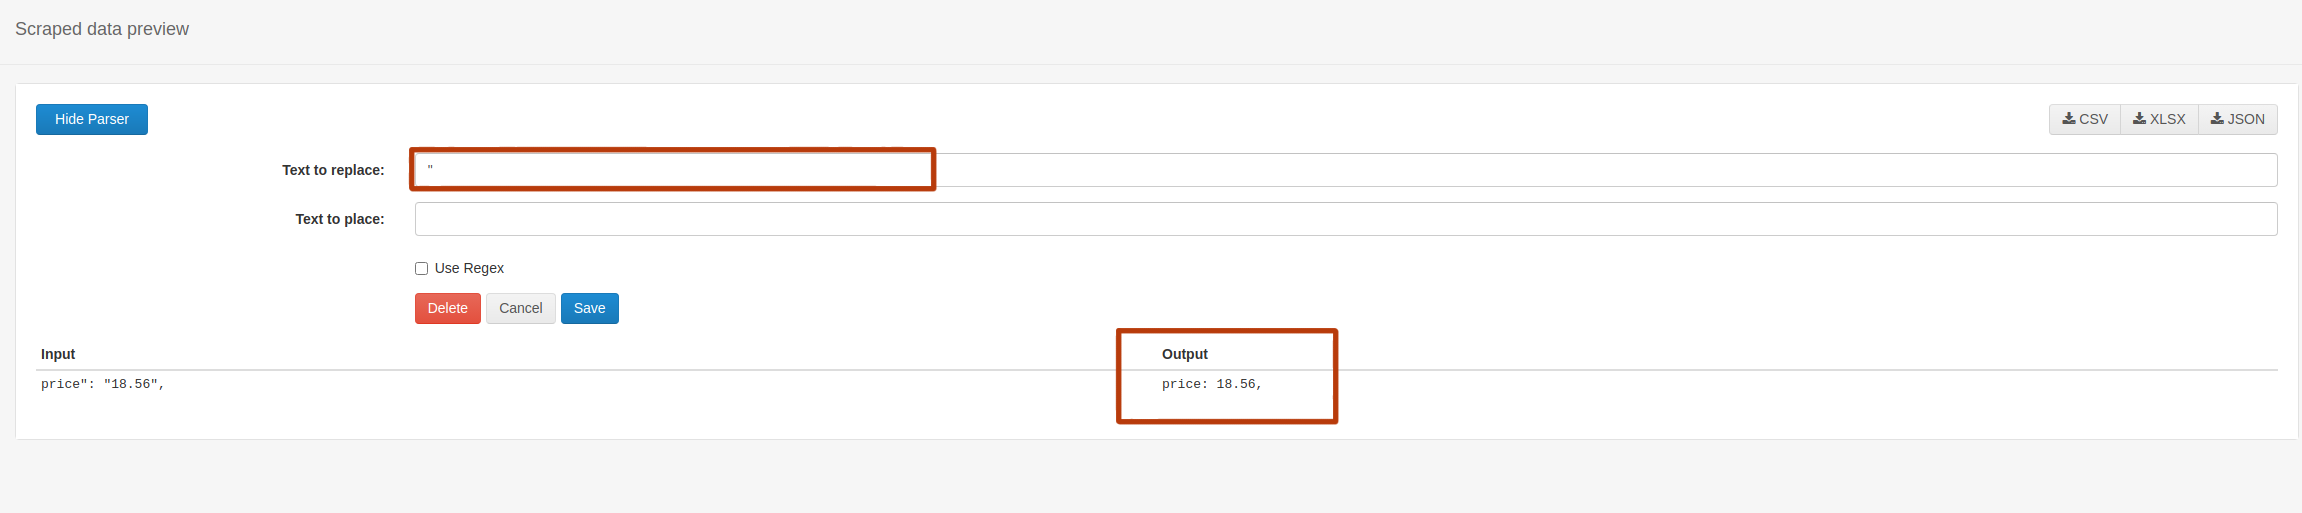Click the Scraped data preview heading
2302x513 pixels.
pos(102,29)
